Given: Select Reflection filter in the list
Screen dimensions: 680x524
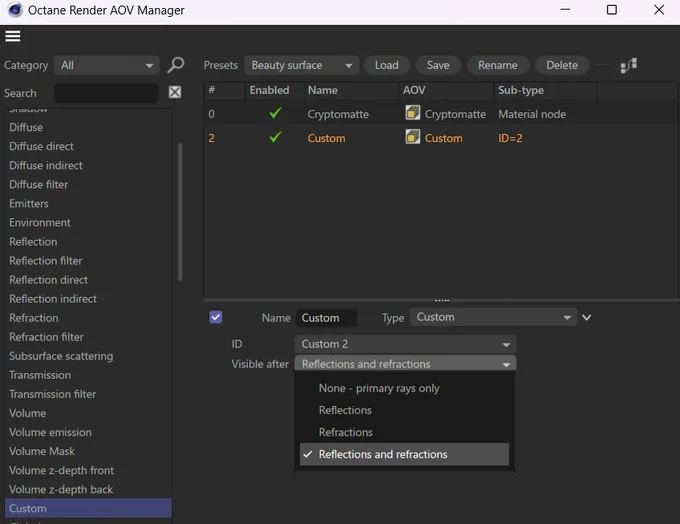Looking at the screenshot, I should 88,261.
